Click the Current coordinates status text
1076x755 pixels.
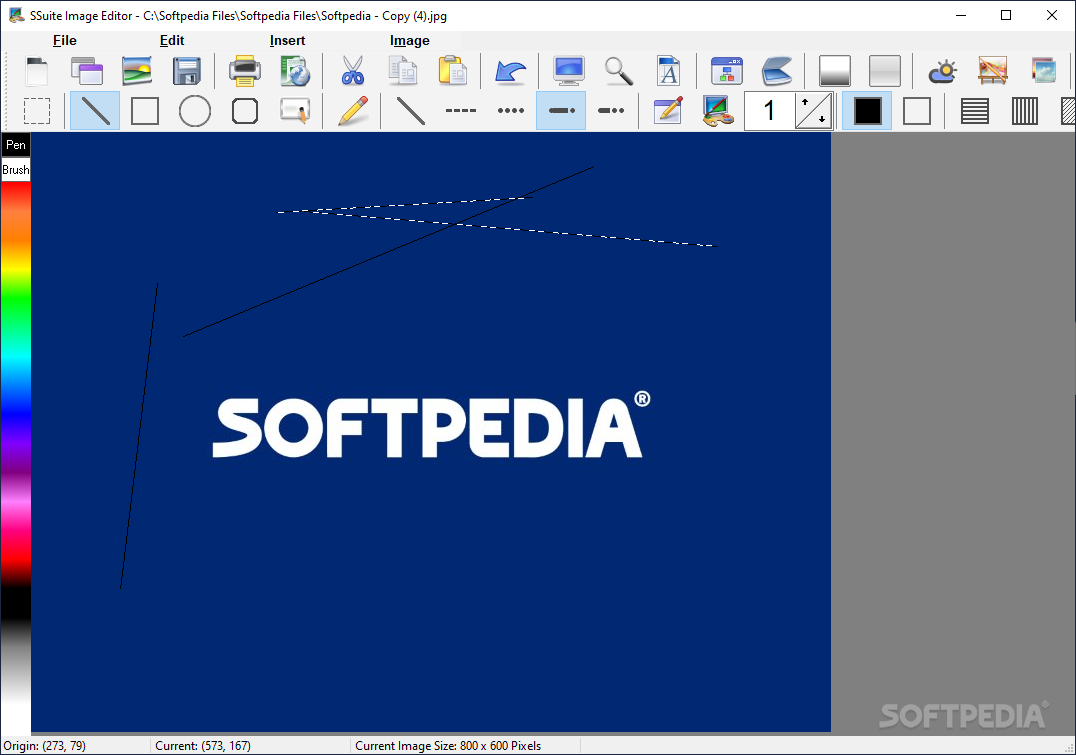pos(202,745)
